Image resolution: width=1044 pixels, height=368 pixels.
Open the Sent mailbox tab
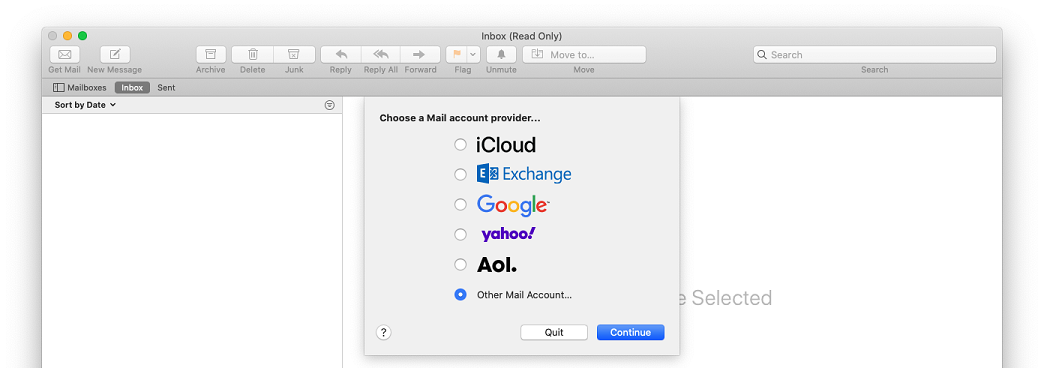pos(166,88)
